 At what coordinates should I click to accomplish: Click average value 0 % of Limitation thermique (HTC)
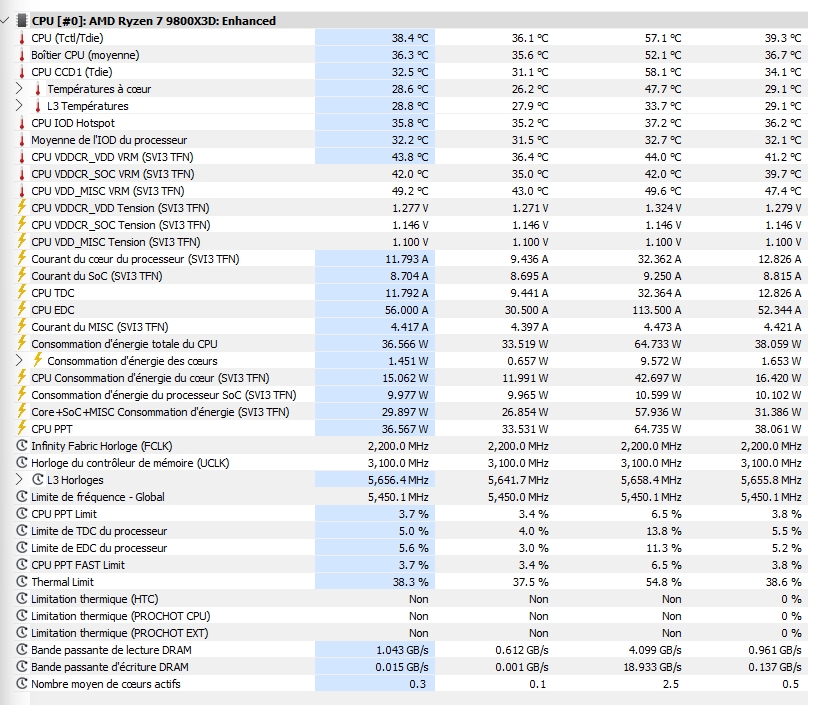point(791,599)
